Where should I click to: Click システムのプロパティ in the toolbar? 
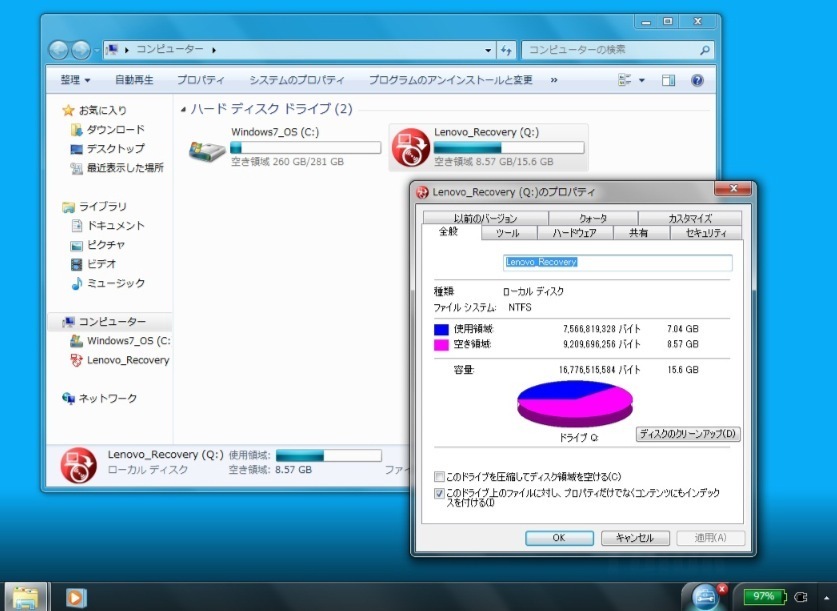[297, 80]
